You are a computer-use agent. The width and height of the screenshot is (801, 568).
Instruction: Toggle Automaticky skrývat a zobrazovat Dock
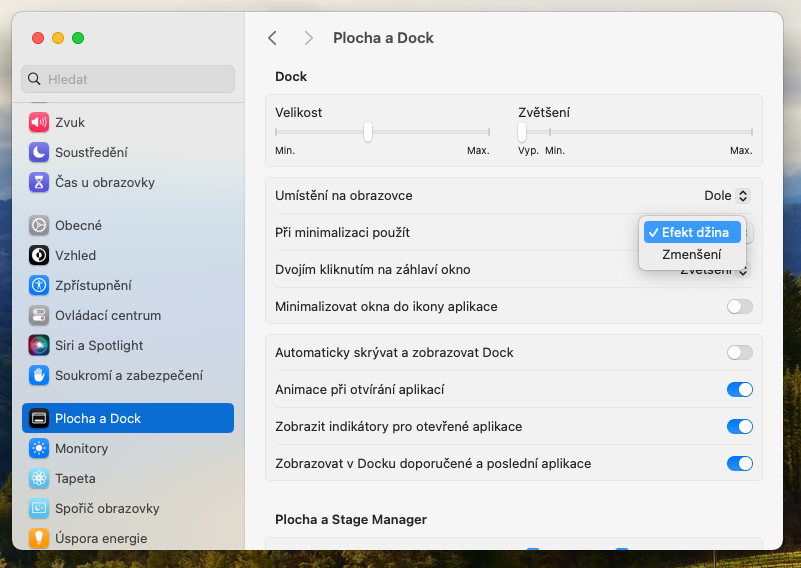pos(739,352)
